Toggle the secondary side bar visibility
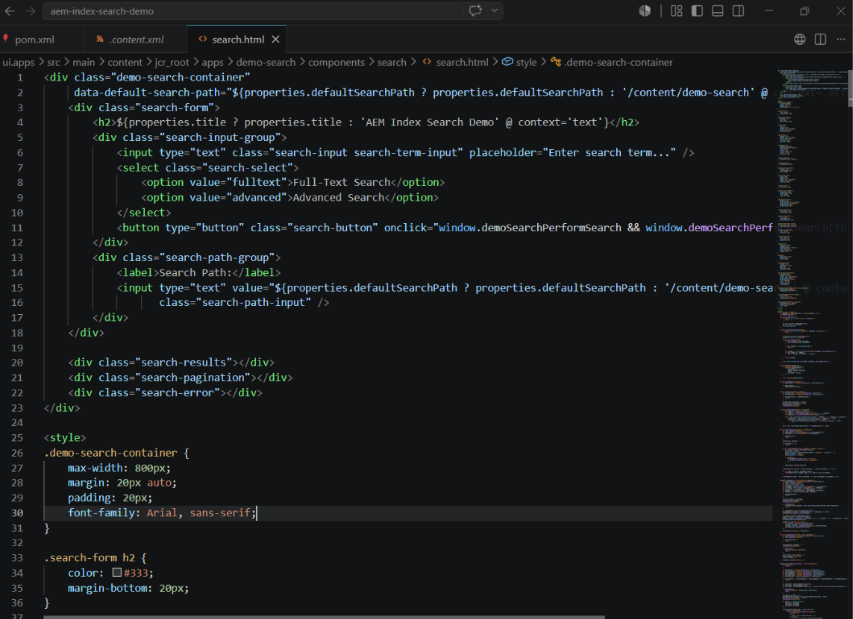Viewport: 853px width, 619px height. [738, 10]
